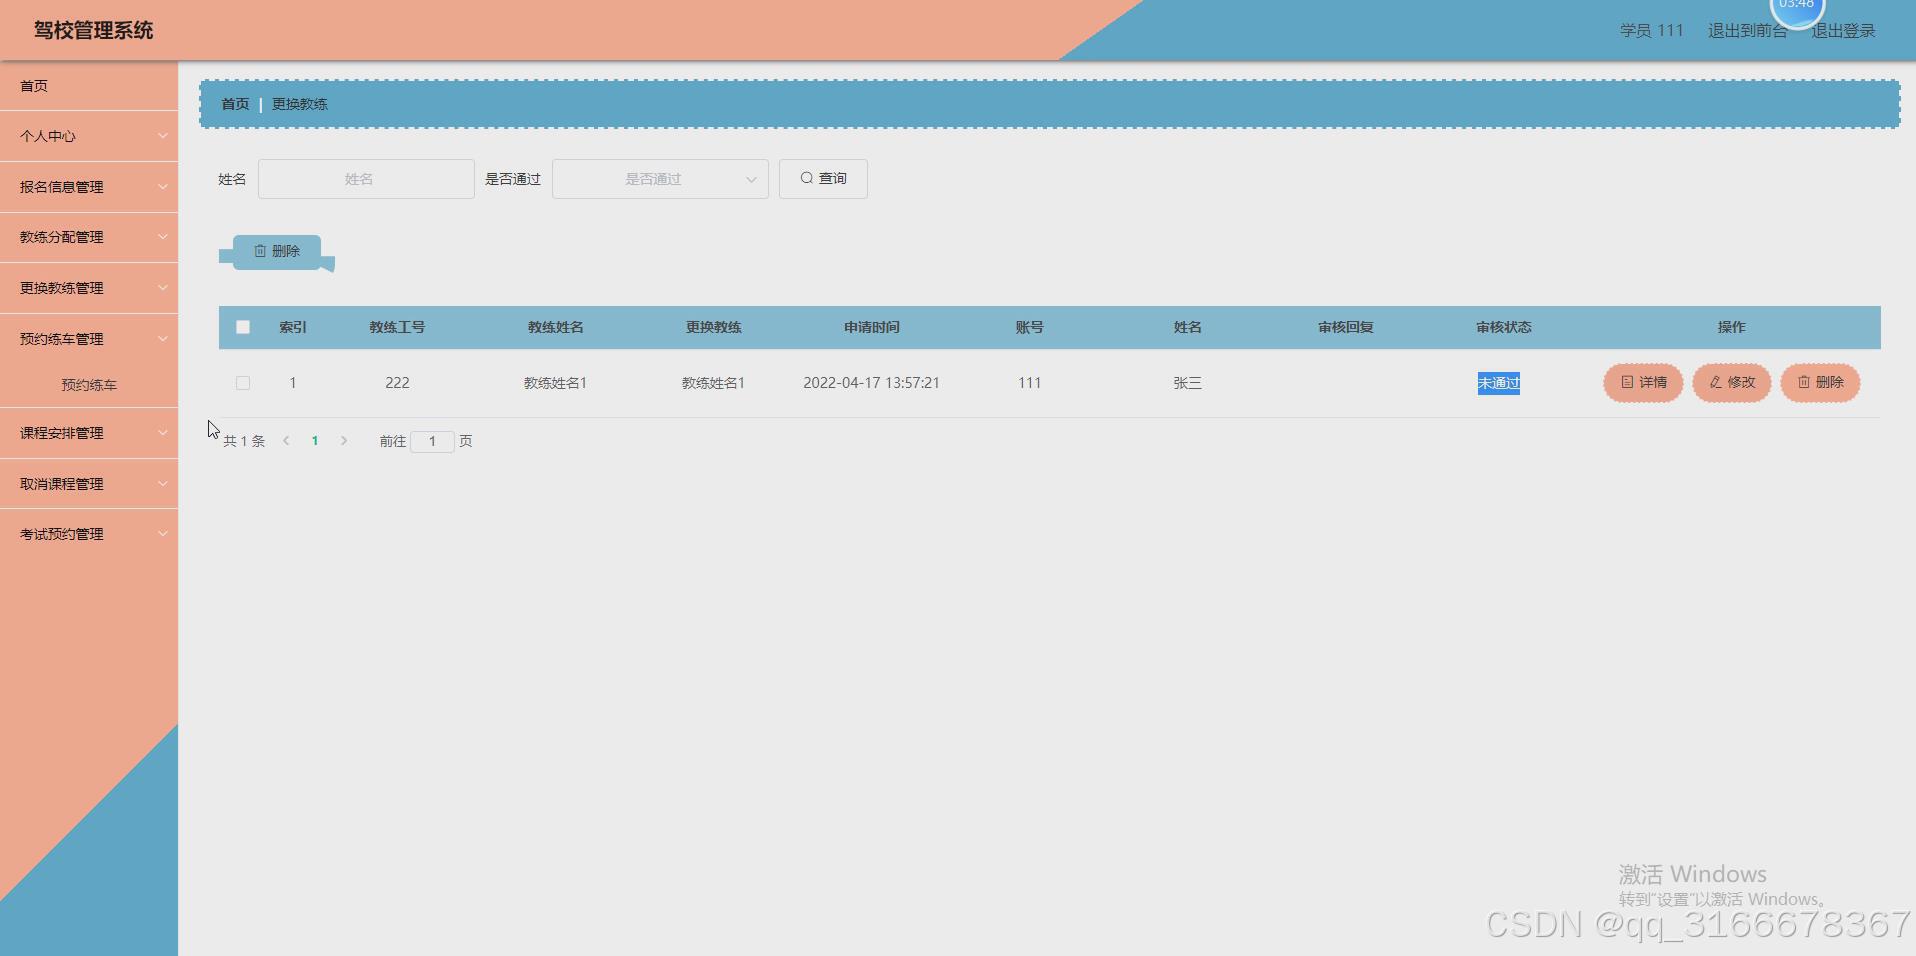
Task: Toggle the 未通过 status label in the row
Action: pyautogui.click(x=1498, y=382)
